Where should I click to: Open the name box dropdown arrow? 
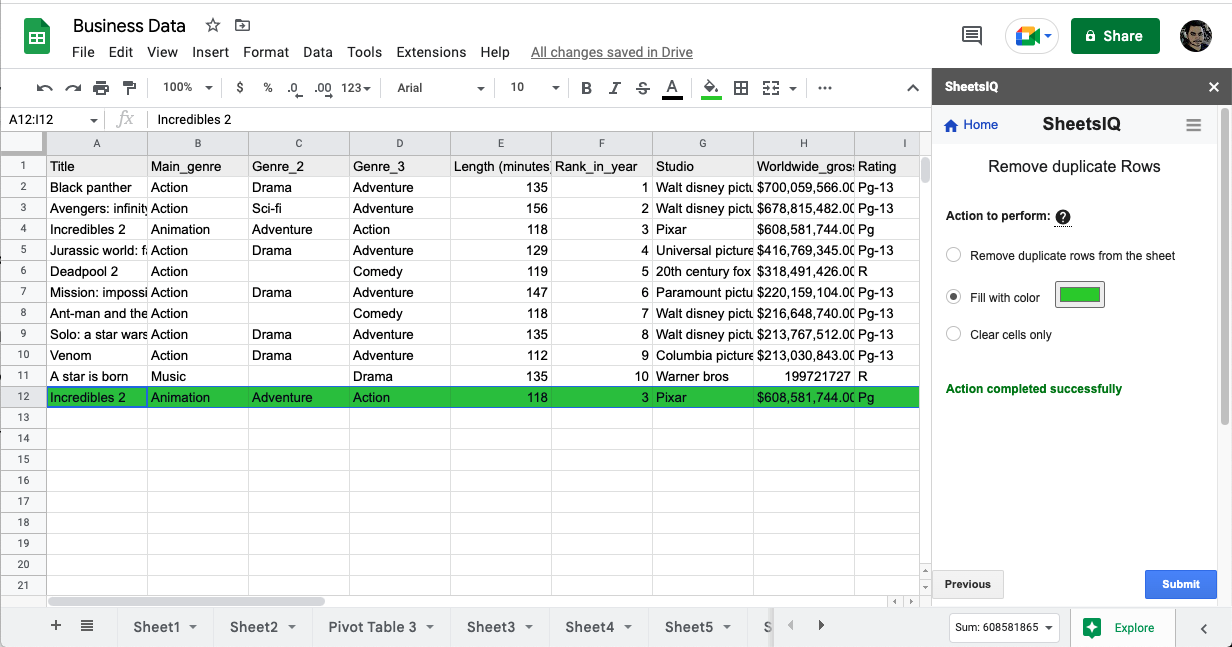tap(94, 120)
